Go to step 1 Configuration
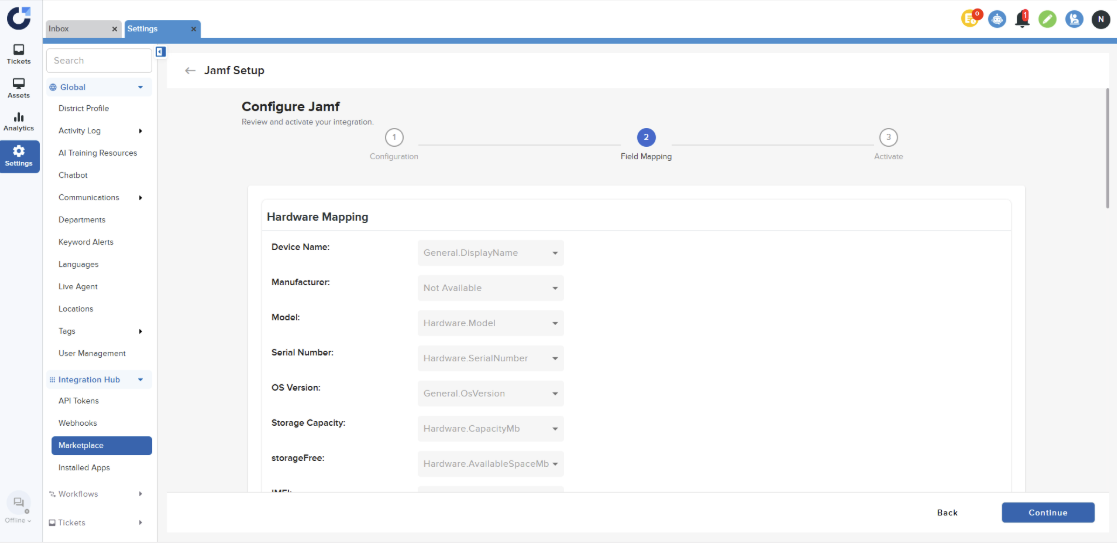1117x543 pixels. pyautogui.click(x=394, y=138)
